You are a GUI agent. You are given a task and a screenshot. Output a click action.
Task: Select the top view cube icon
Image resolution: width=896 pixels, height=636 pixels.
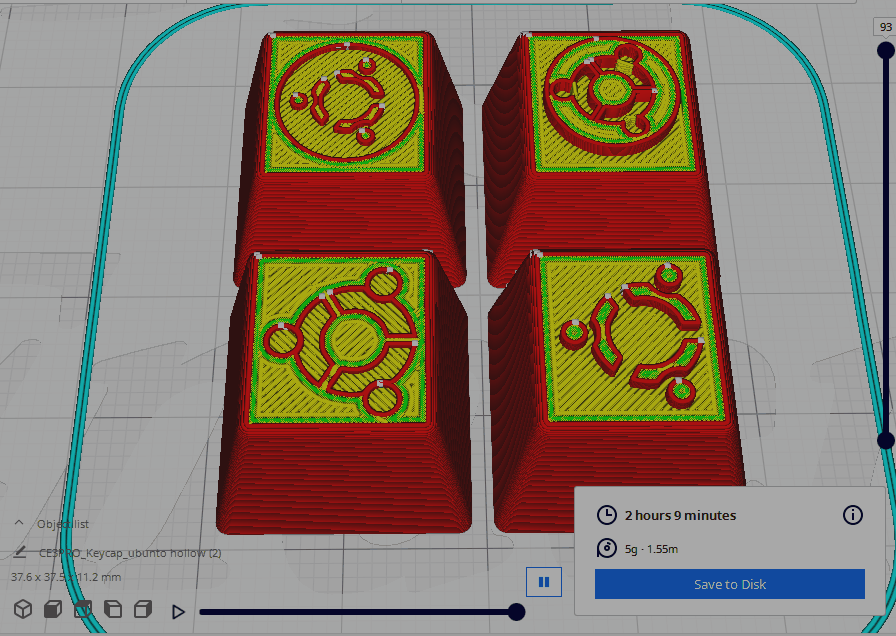[x=83, y=609]
